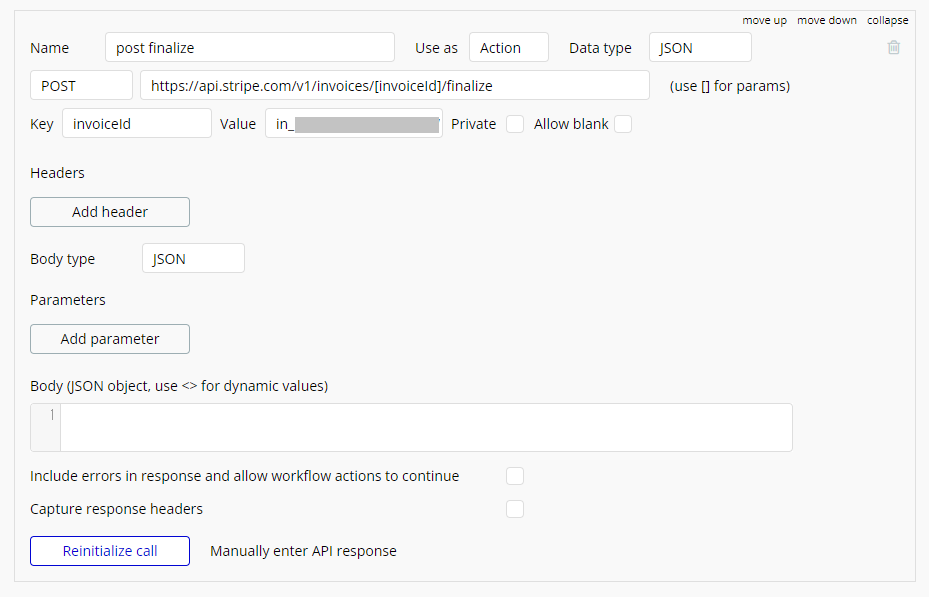Click the move up link

point(764,20)
